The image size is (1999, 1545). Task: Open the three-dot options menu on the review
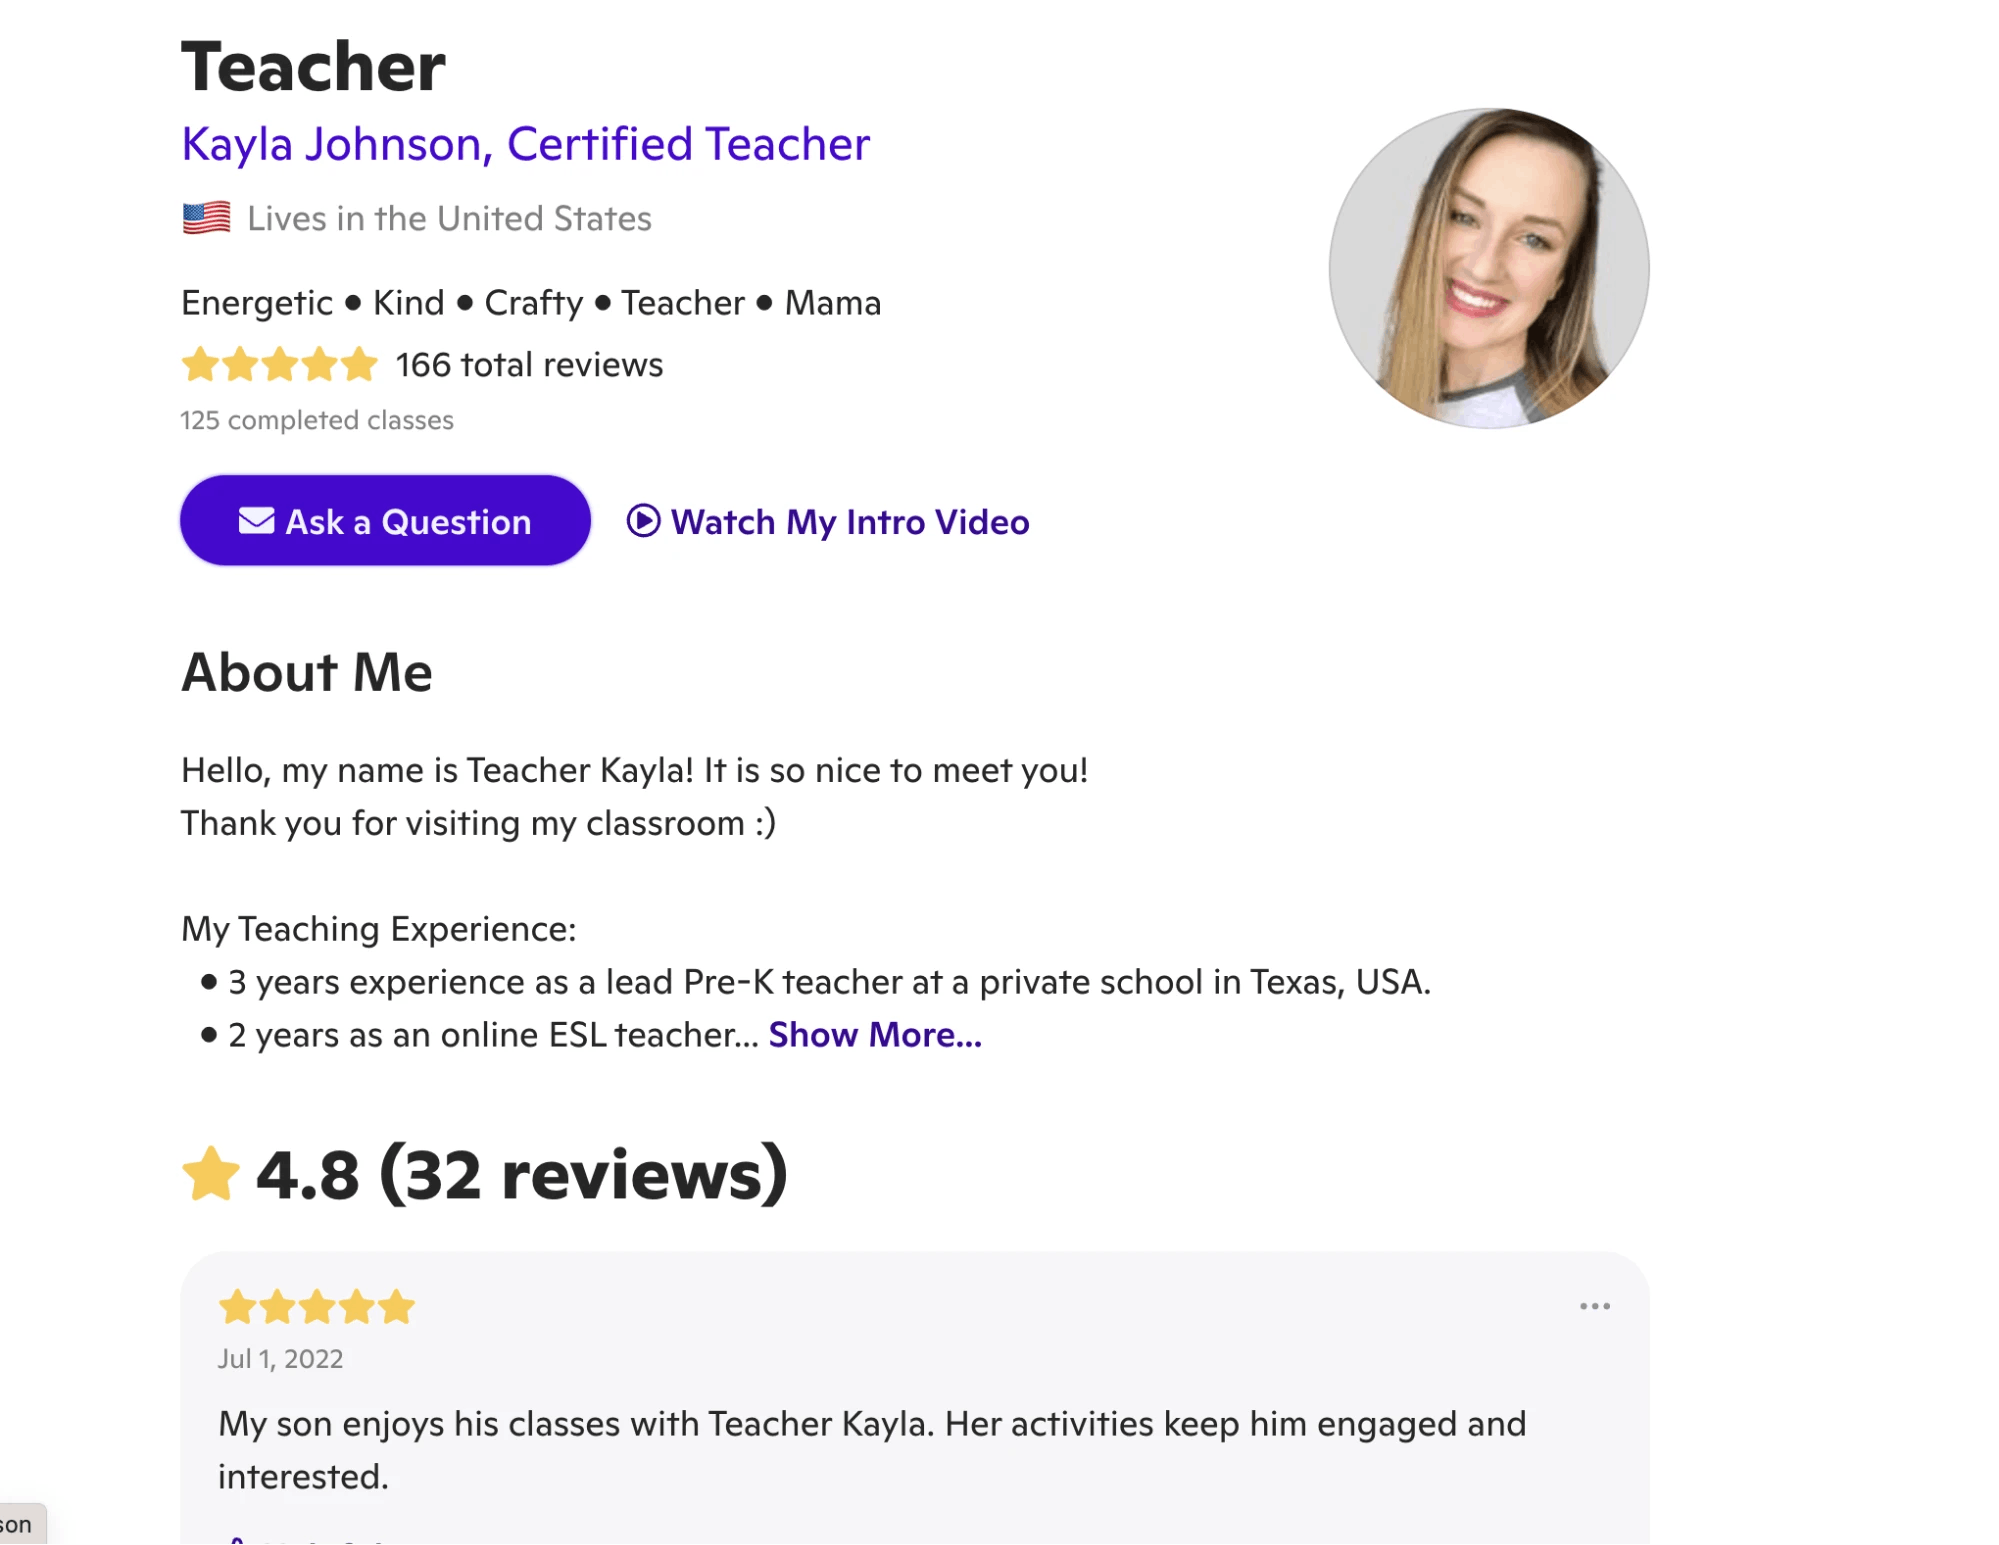tap(1594, 1306)
